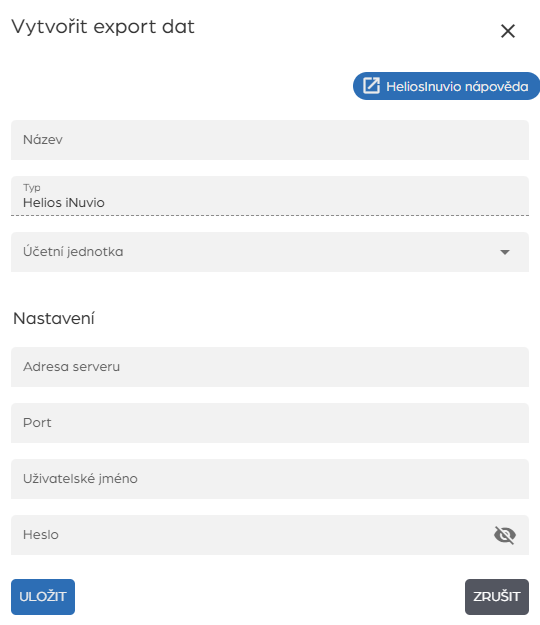Open HeliosInuvio nápověda help link
The width and height of the screenshot is (540, 625).
pos(446,86)
